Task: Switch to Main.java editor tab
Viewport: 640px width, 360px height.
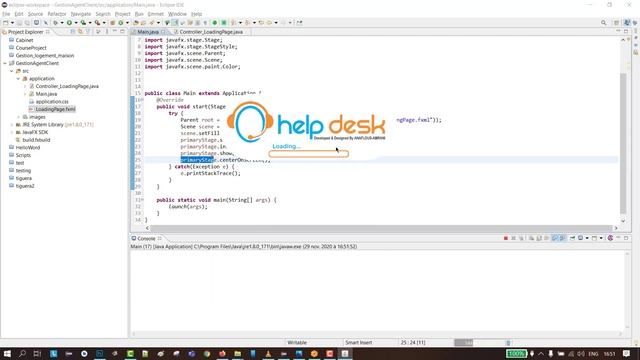Action: point(147,32)
